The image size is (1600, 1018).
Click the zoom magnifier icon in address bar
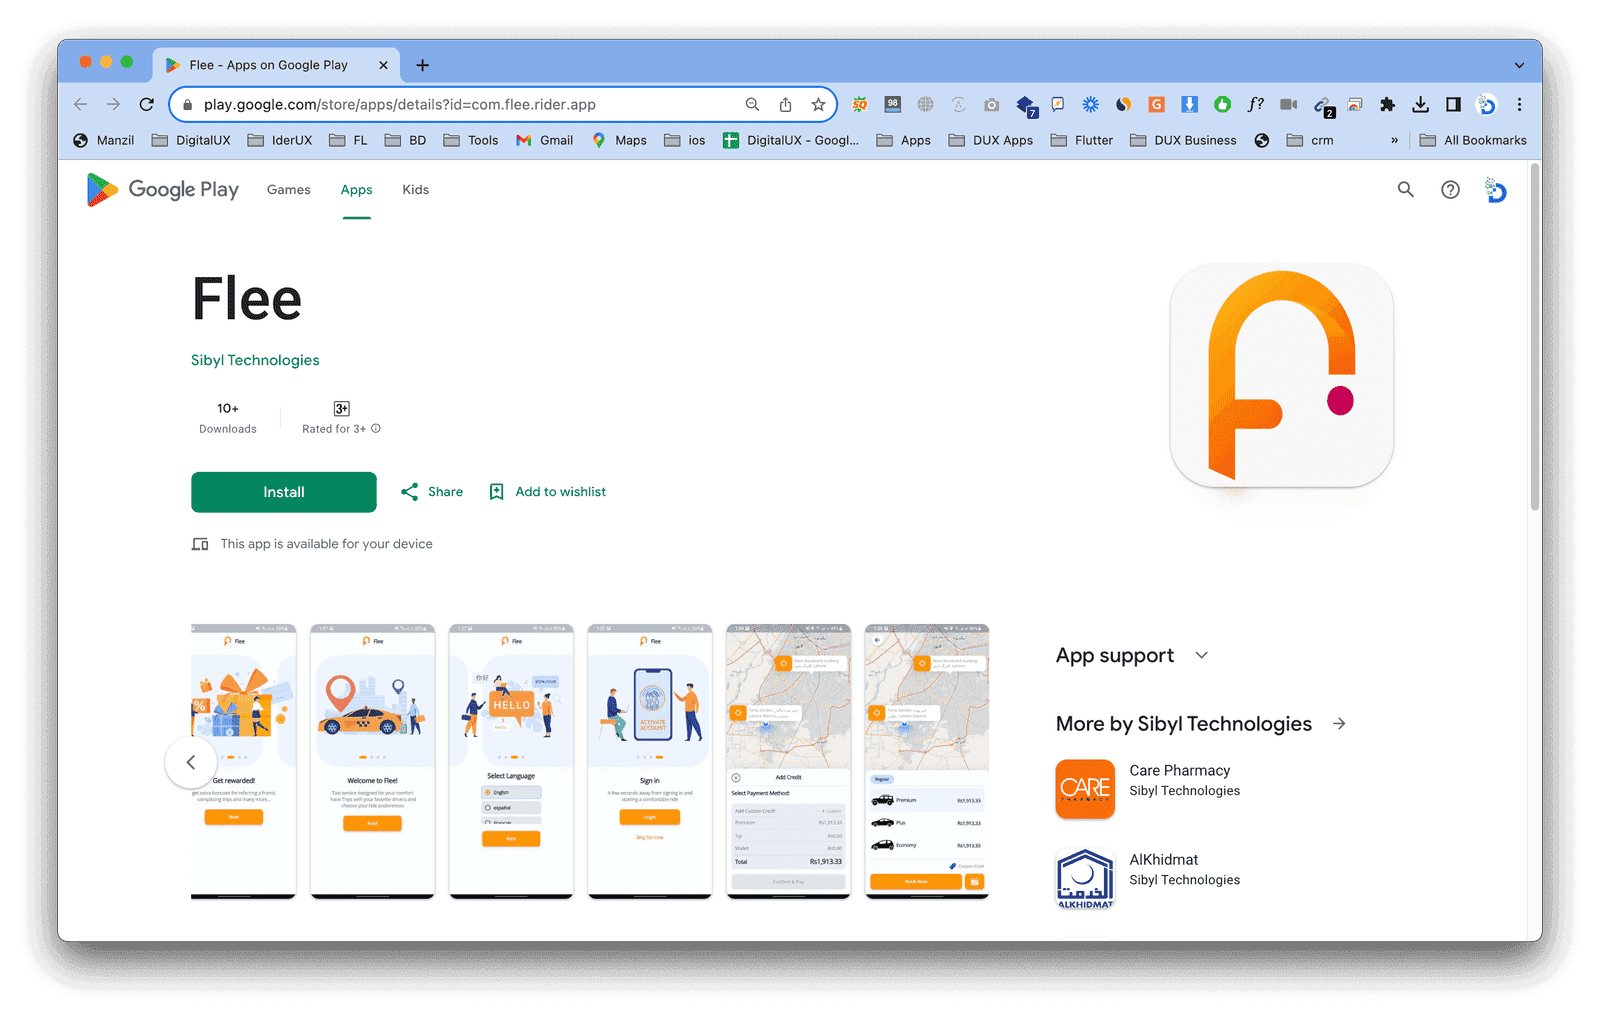tap(752, 104)
